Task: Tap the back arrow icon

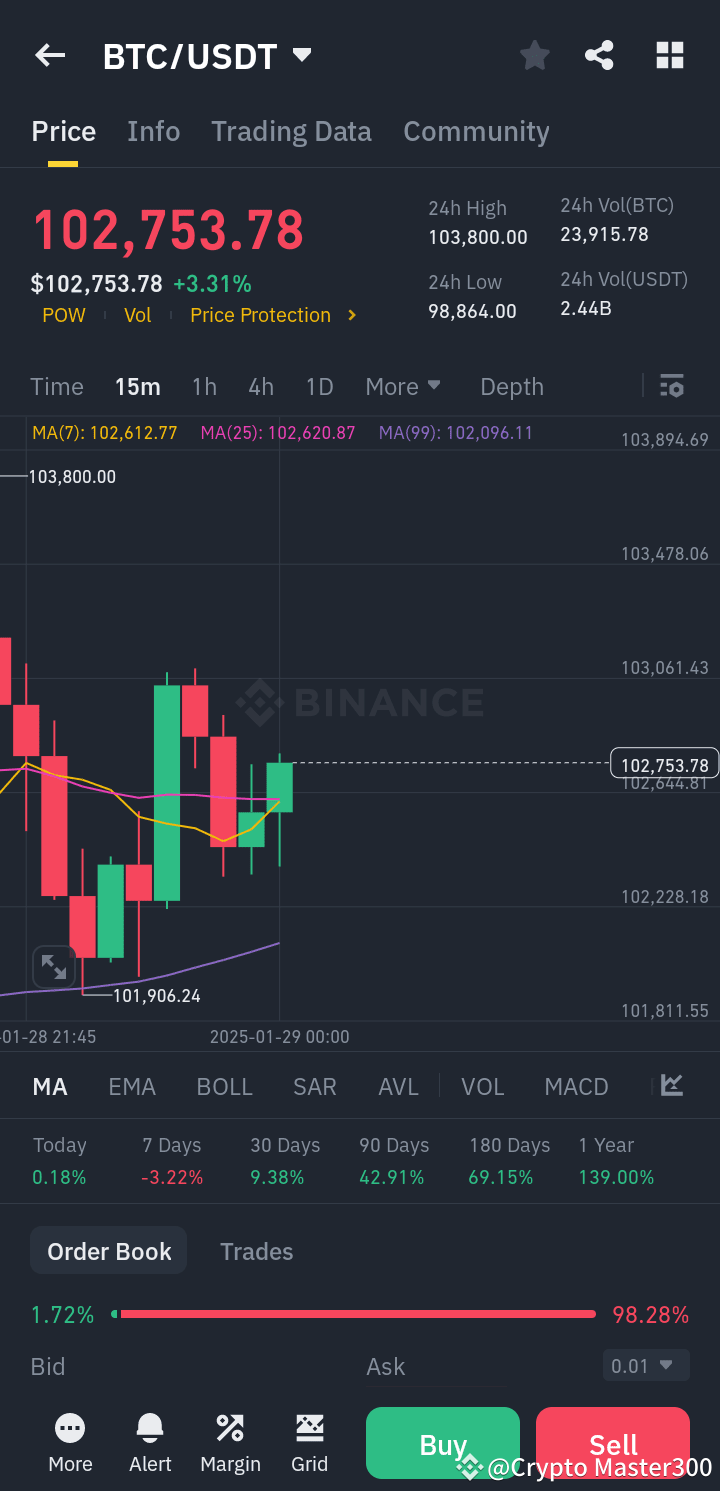Action: tap(50, 56)
